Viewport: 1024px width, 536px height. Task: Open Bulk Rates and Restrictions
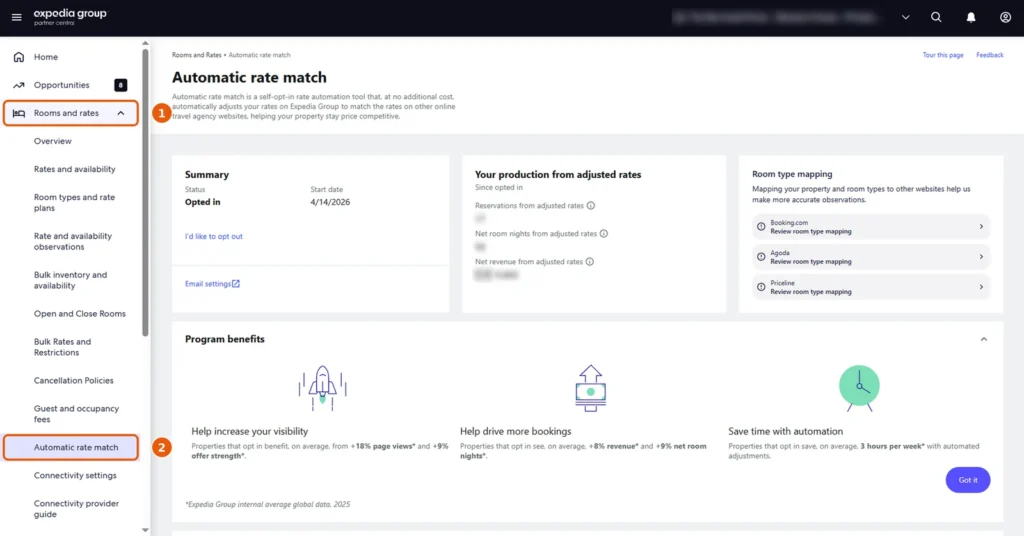(63, 347)
